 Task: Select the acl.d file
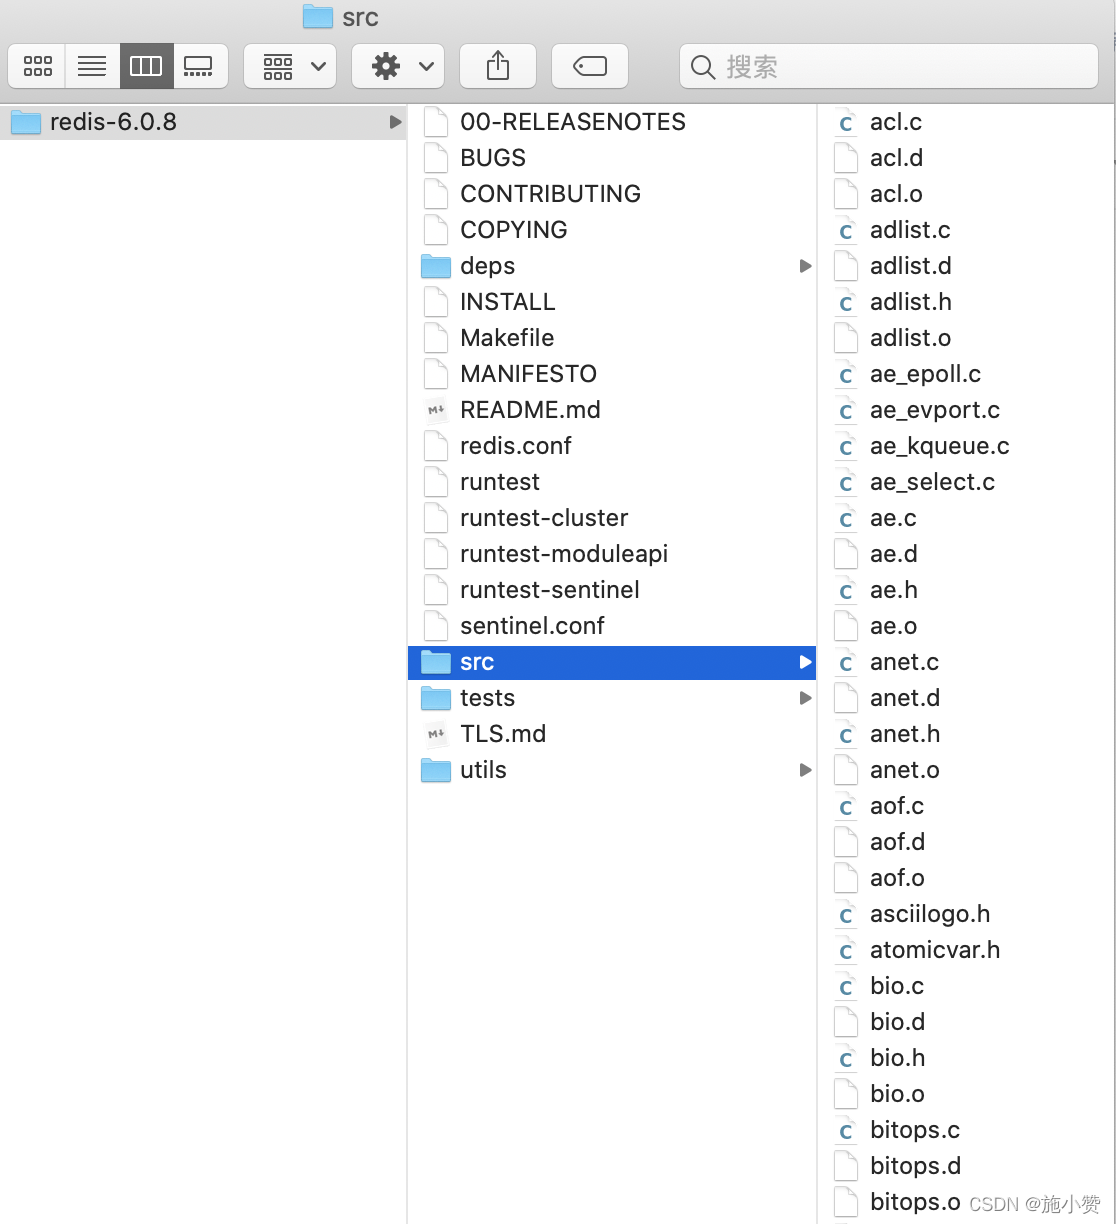pyautogui.click(x=966, y=158)
